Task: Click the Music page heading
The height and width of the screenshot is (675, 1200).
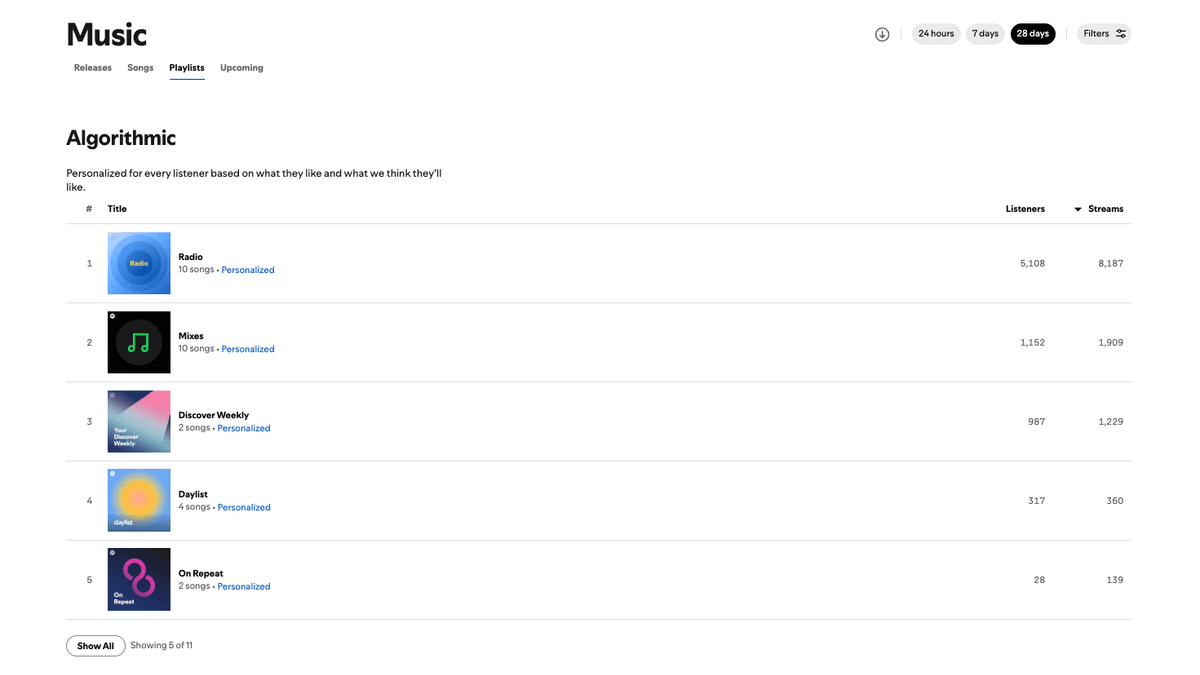Action: (107, 34)
